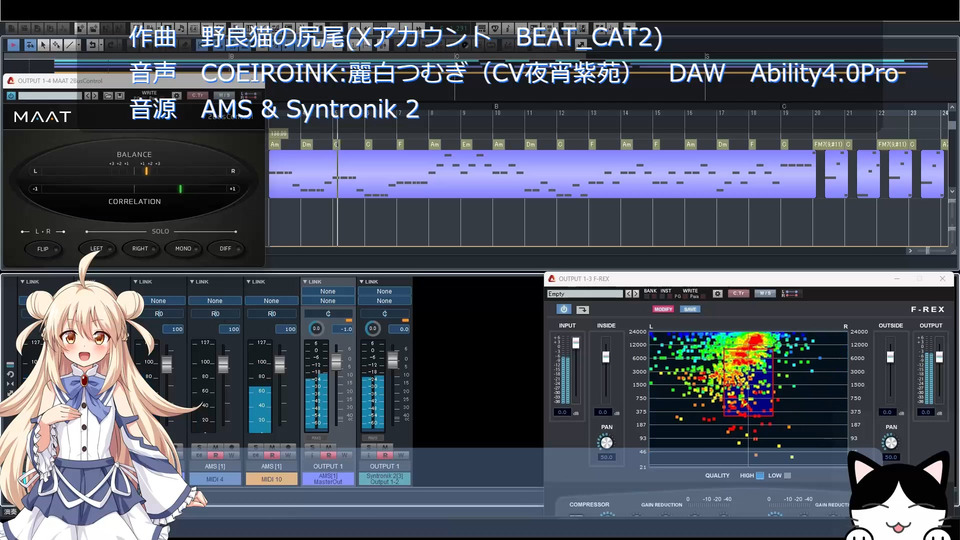The image size is (960, 540).
Task: Save preset icon in MAAT window
Action: tap(119, 96)
